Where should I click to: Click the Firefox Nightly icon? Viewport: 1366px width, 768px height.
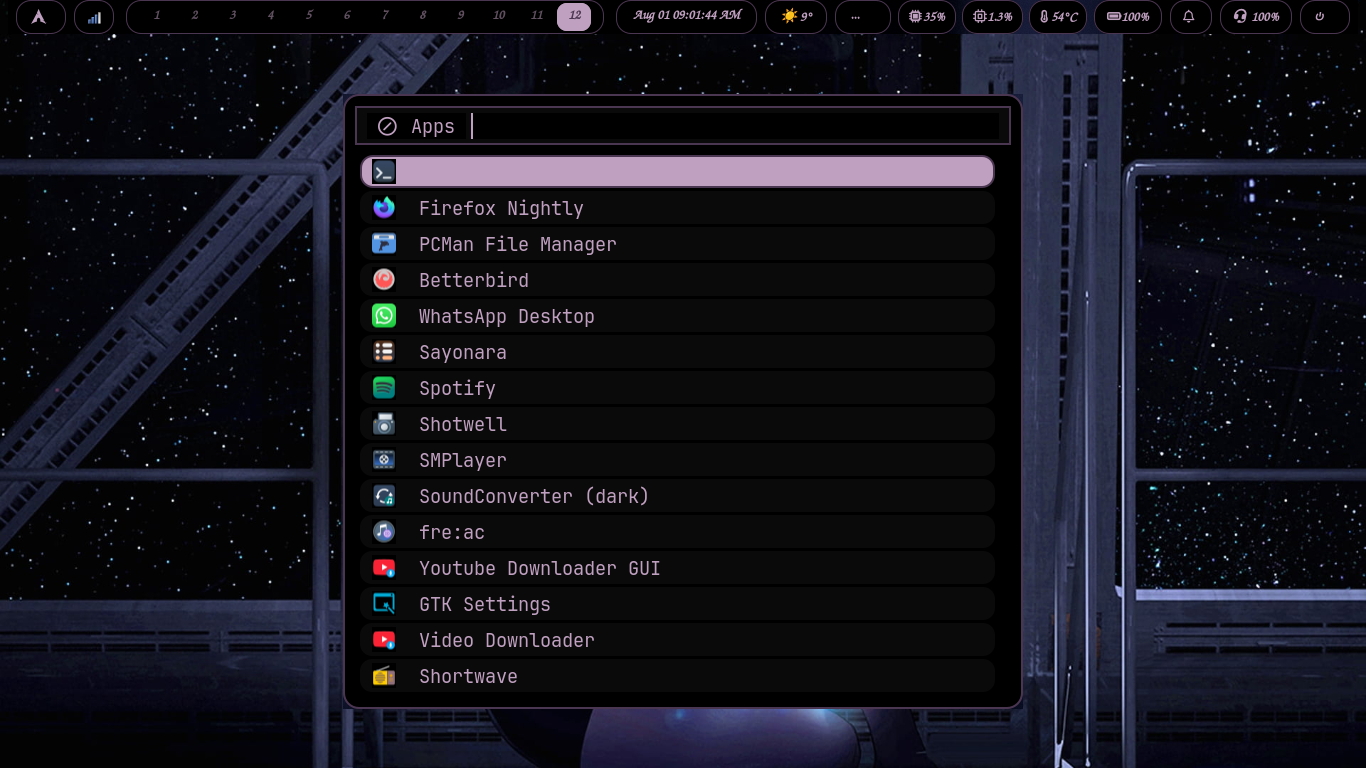pyautogui.click(x=384, y=208)
